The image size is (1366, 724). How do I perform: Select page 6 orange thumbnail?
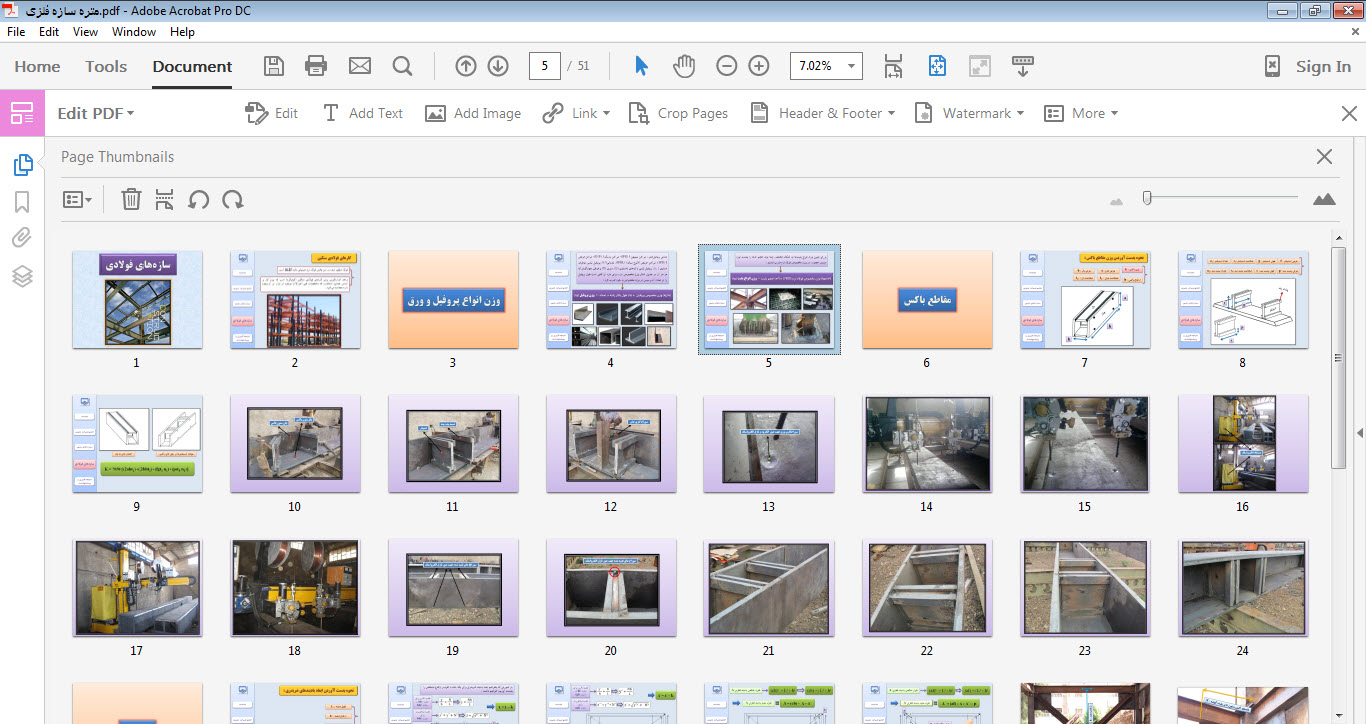pyautogui.click(x=927, y=299)
